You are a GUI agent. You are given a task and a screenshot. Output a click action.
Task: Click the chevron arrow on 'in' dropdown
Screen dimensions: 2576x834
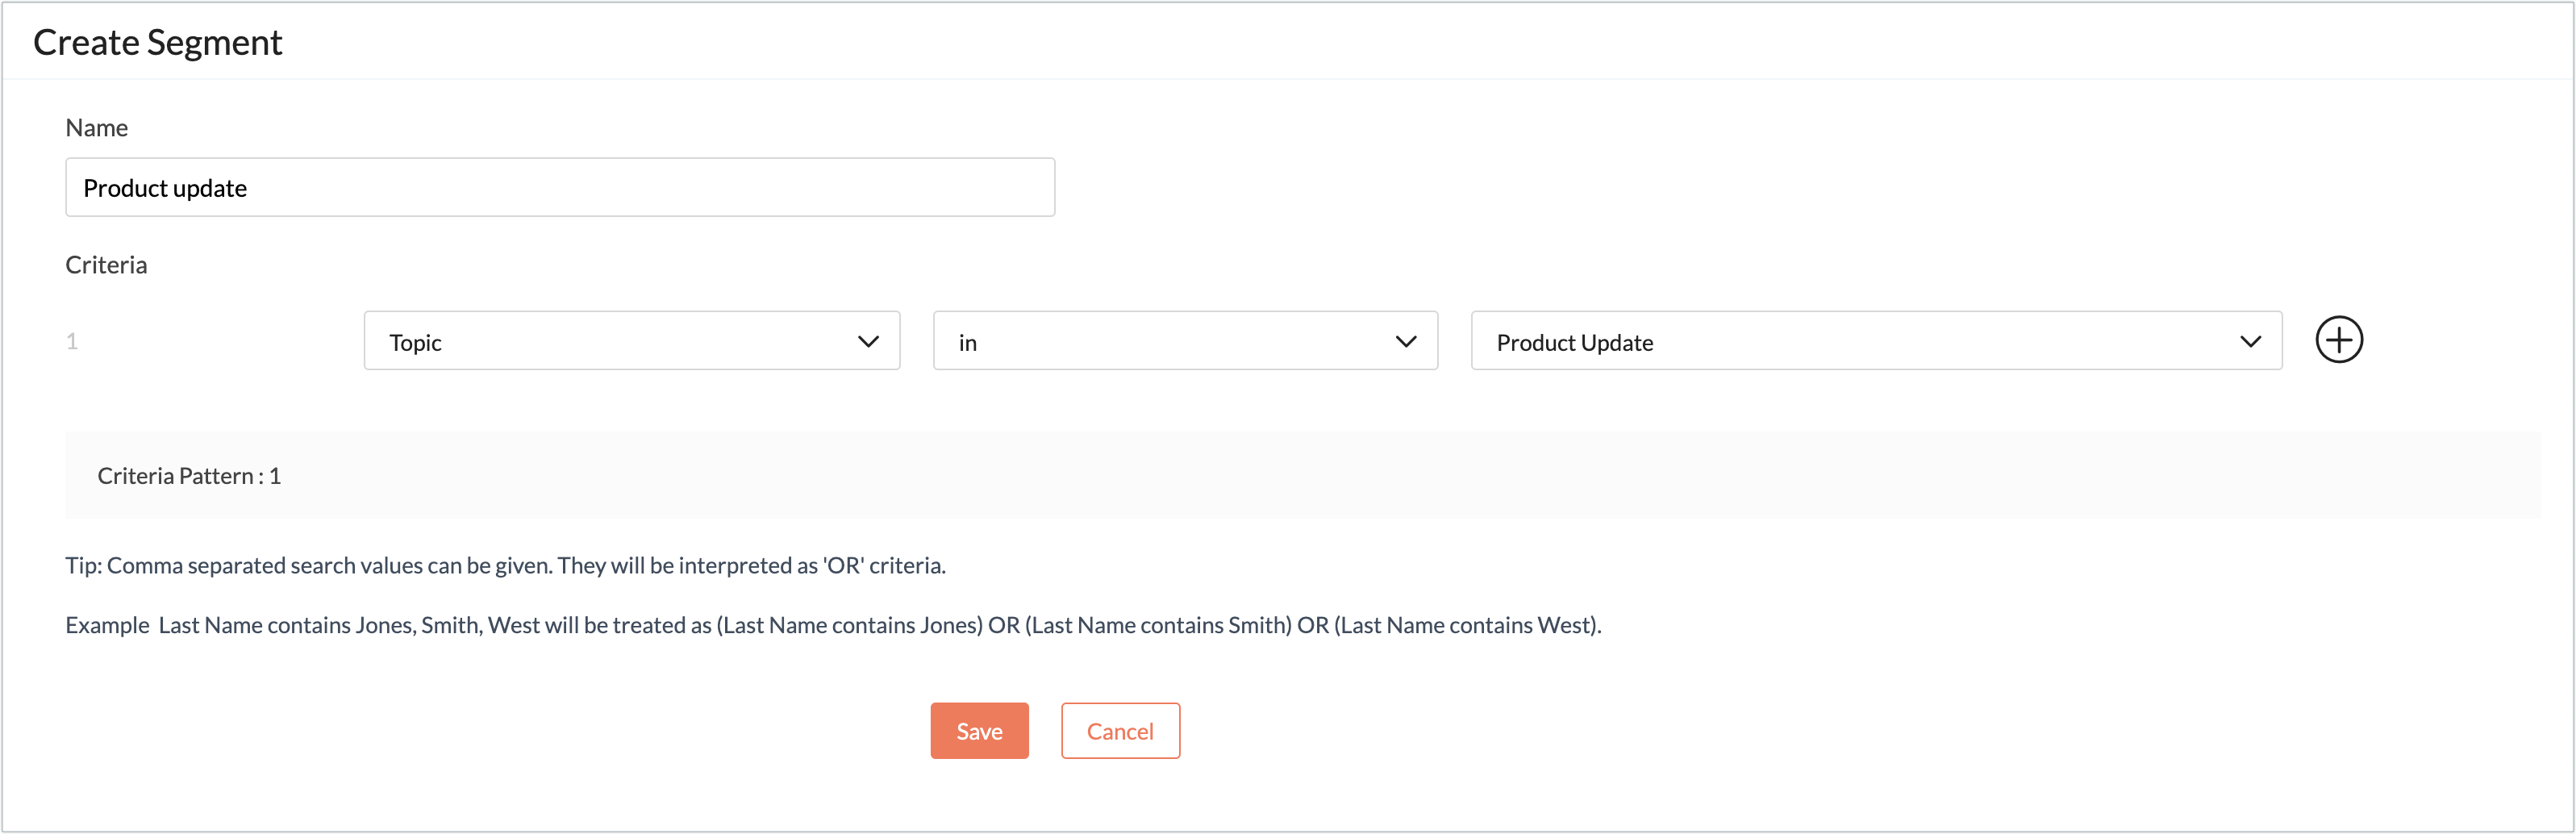coord(1405,342)
